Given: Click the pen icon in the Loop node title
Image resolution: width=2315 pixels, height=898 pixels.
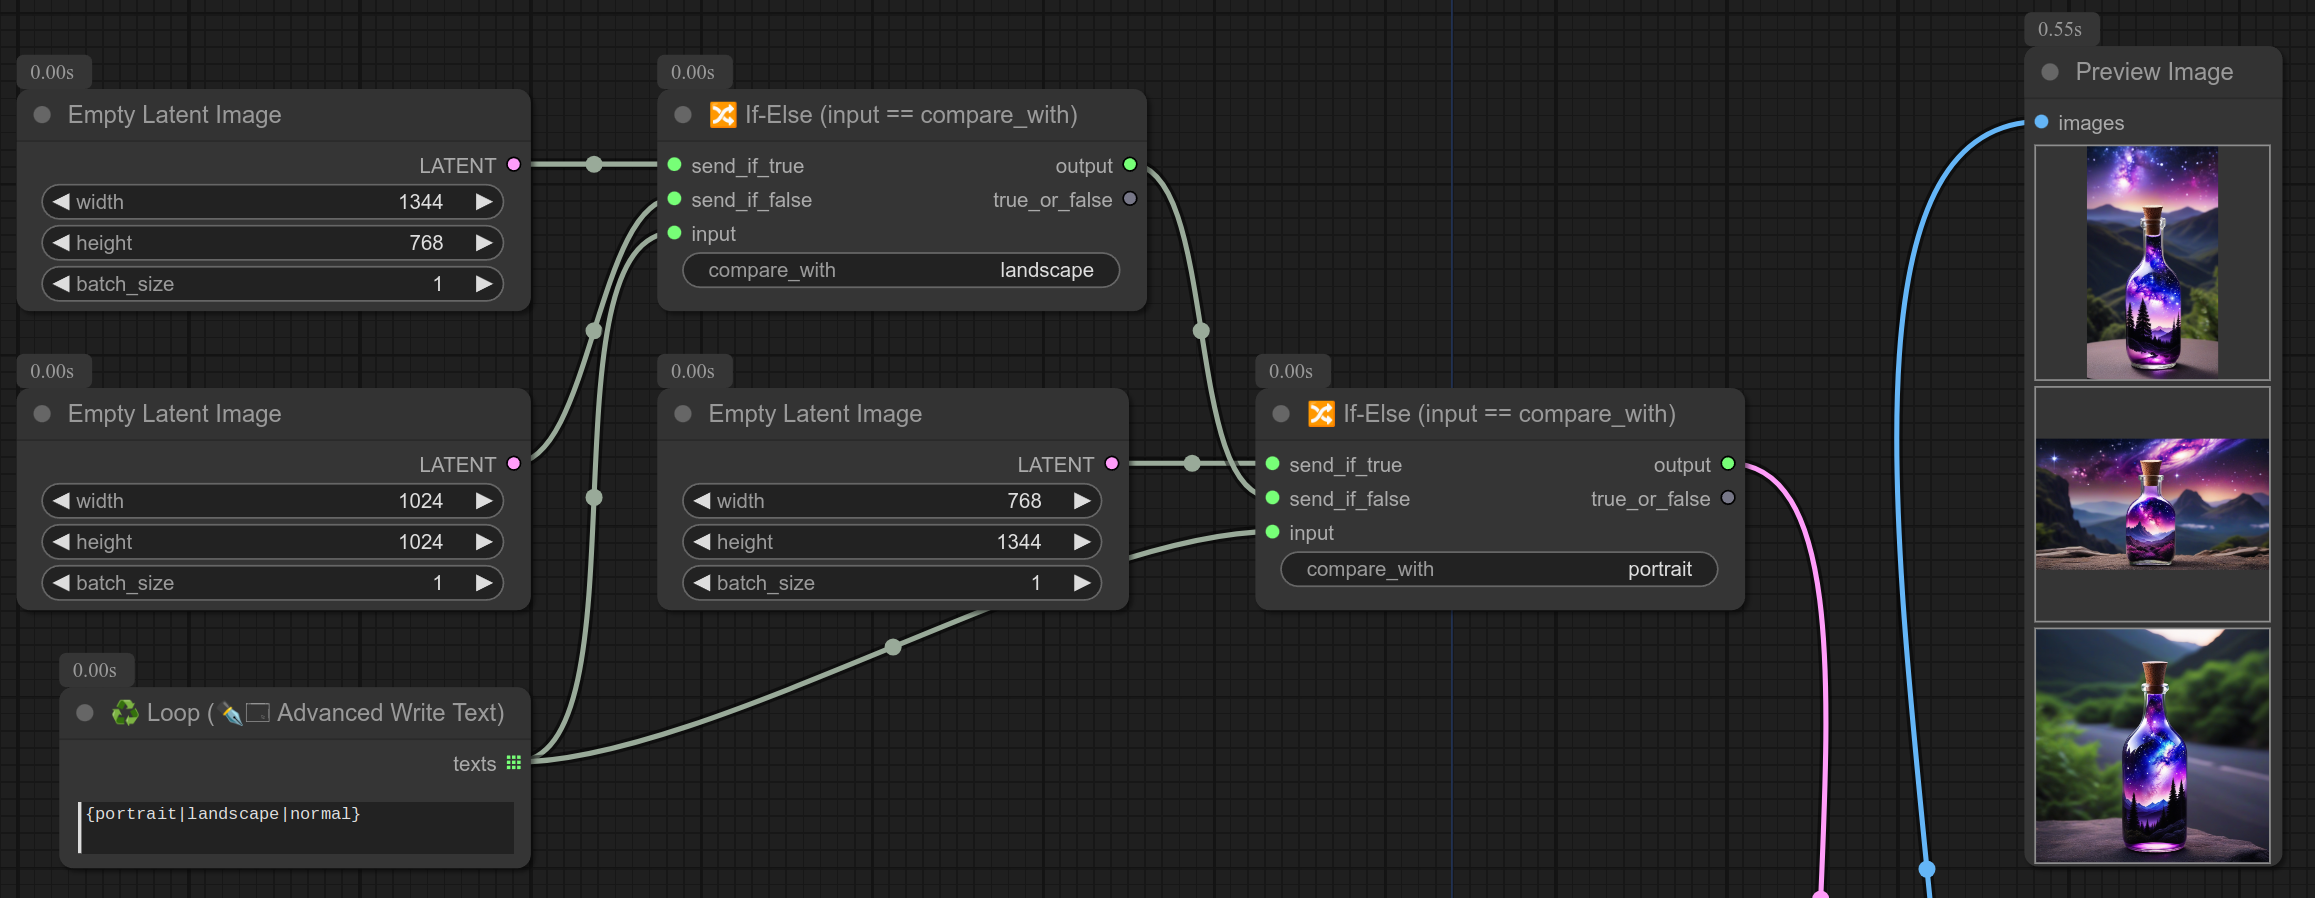Looking at the screenshot, I should pos(231,714).
